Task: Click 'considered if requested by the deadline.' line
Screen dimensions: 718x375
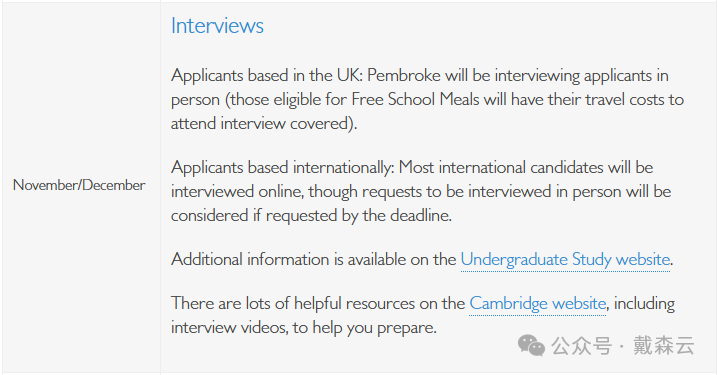Action: tap(311, 216)
